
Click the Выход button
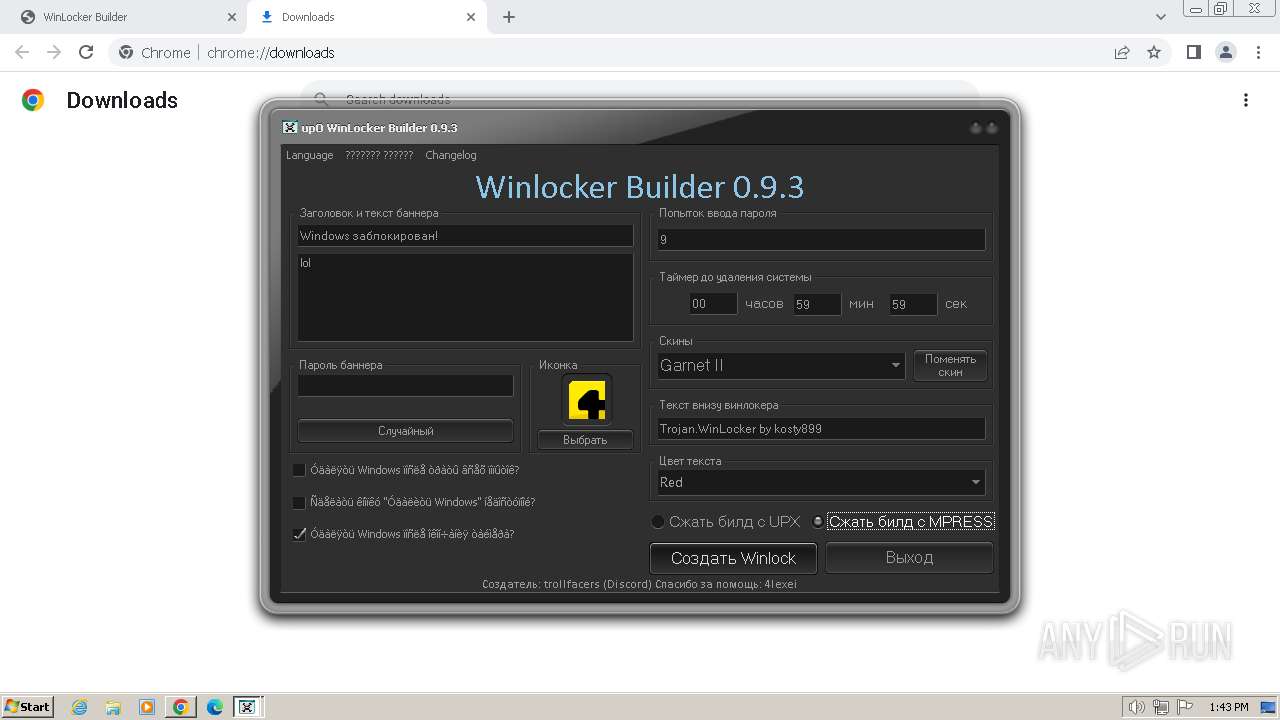coord(909,558)
